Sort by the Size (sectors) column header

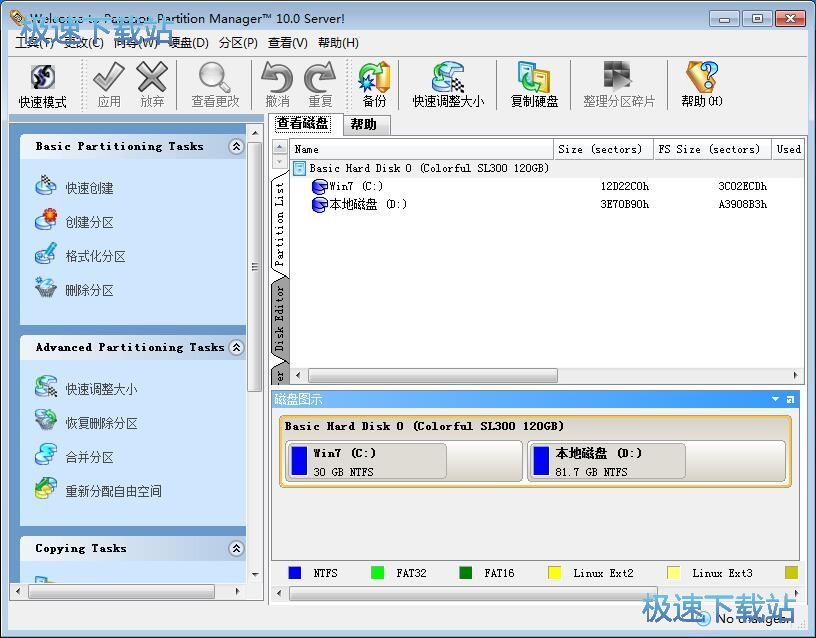click(x=603, y=149)
